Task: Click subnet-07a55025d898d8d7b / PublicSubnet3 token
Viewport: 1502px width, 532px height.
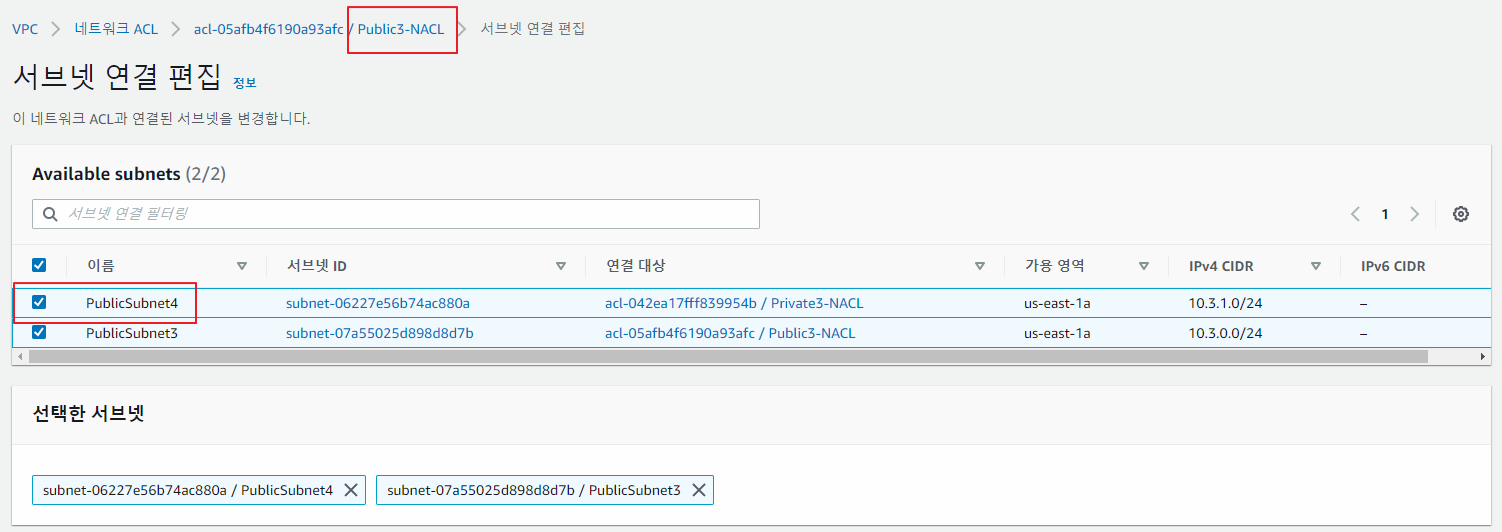Action: 545,490
